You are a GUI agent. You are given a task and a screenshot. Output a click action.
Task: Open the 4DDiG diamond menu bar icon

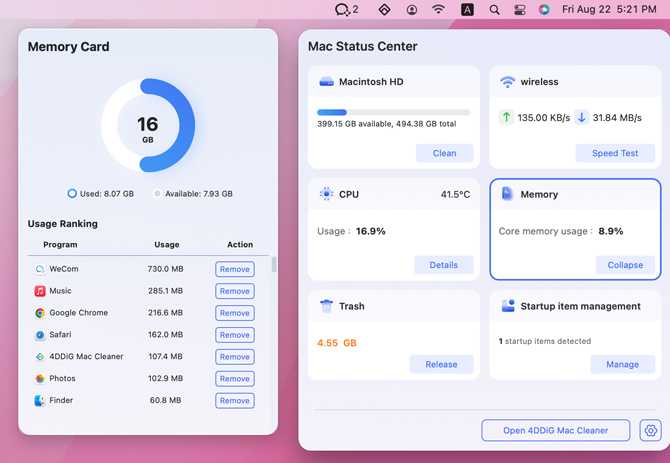[384, 9]
